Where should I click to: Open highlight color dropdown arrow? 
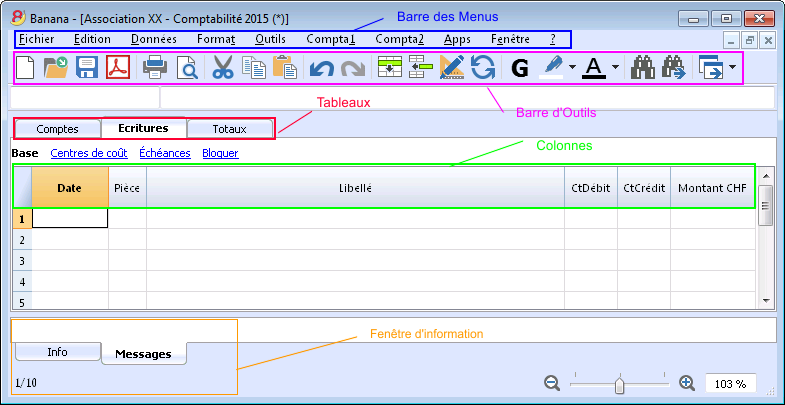(572, 67)
